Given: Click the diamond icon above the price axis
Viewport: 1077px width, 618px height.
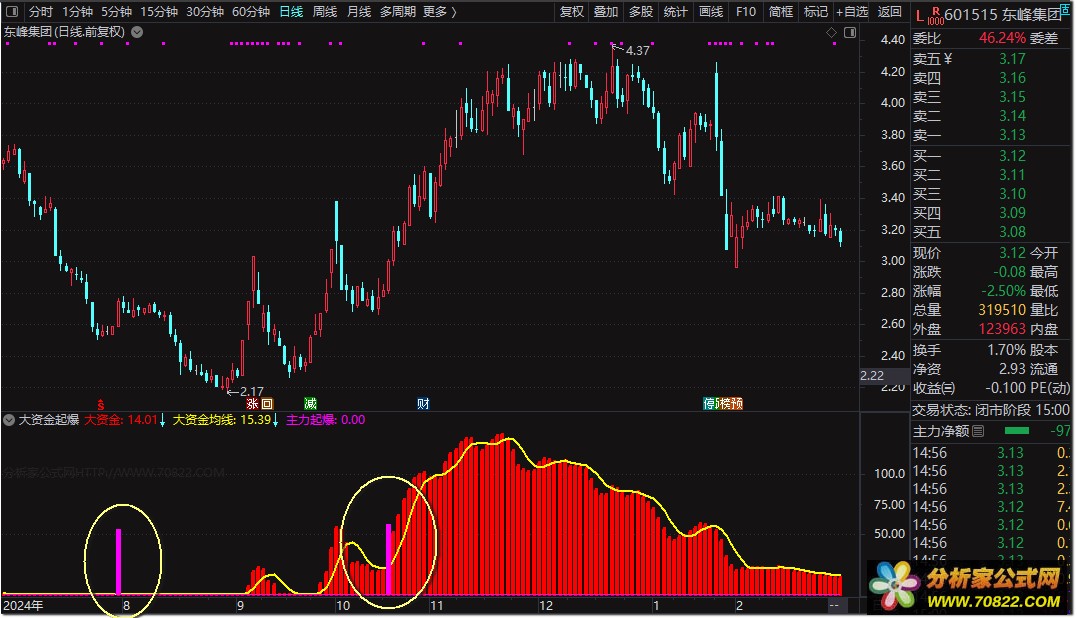Looking at the screenshot, I should 831,32.
